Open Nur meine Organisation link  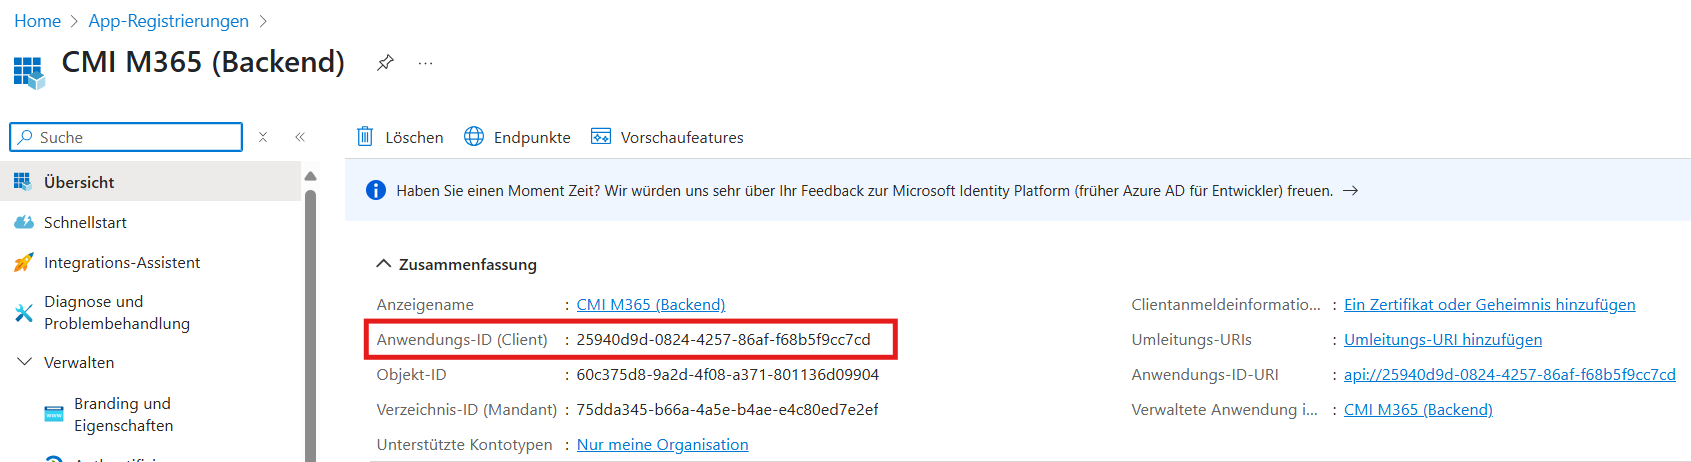point(662,444)
